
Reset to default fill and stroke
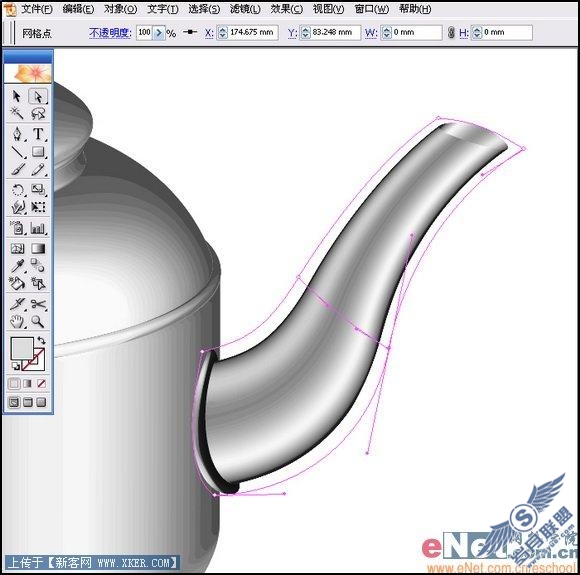[16, 366]
